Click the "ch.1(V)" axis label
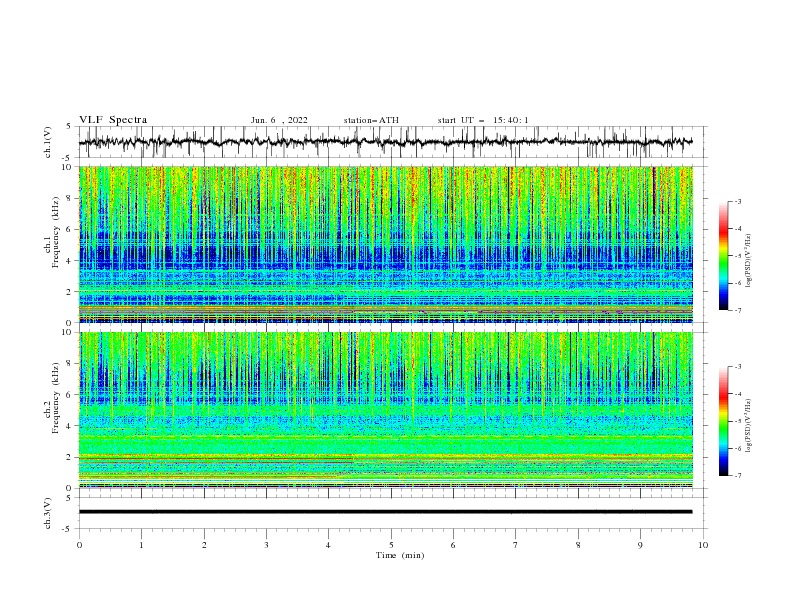 [x=48, y=142]
